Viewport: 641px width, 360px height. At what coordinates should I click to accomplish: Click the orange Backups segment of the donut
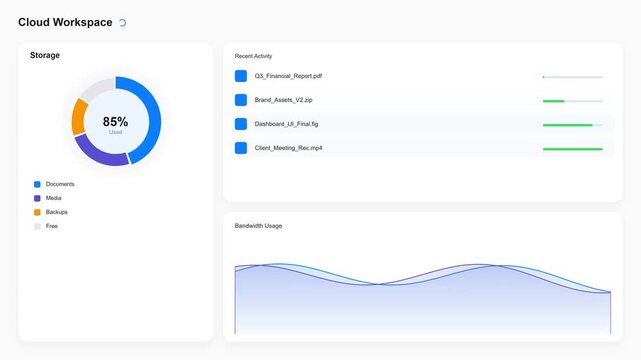pyautogui.click(x=78, y=117)
